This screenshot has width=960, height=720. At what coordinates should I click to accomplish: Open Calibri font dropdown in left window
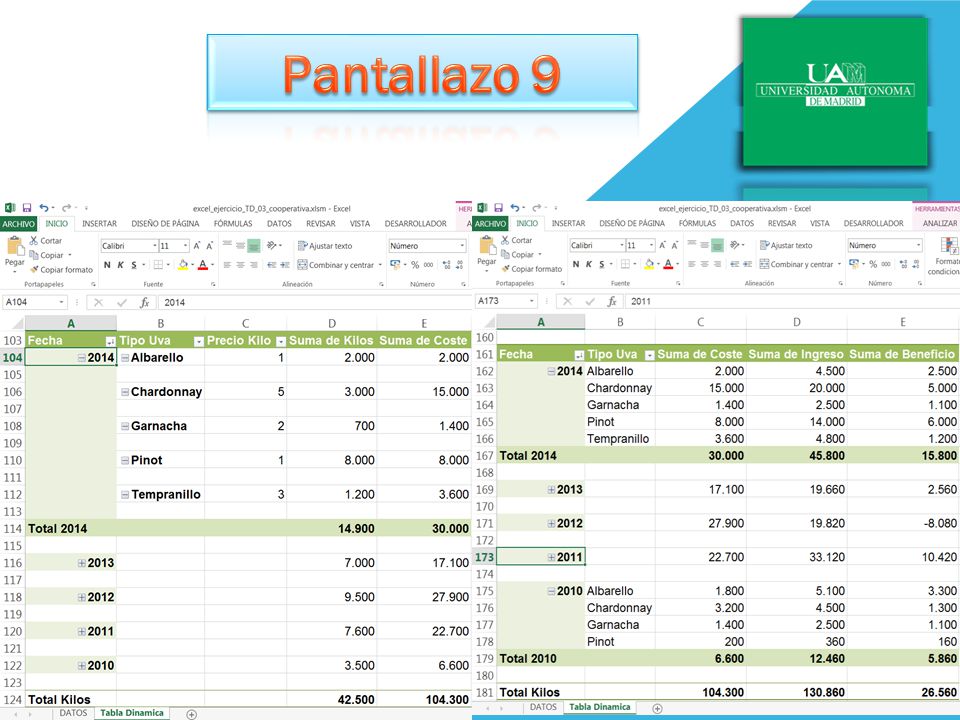tap(154, 246)
